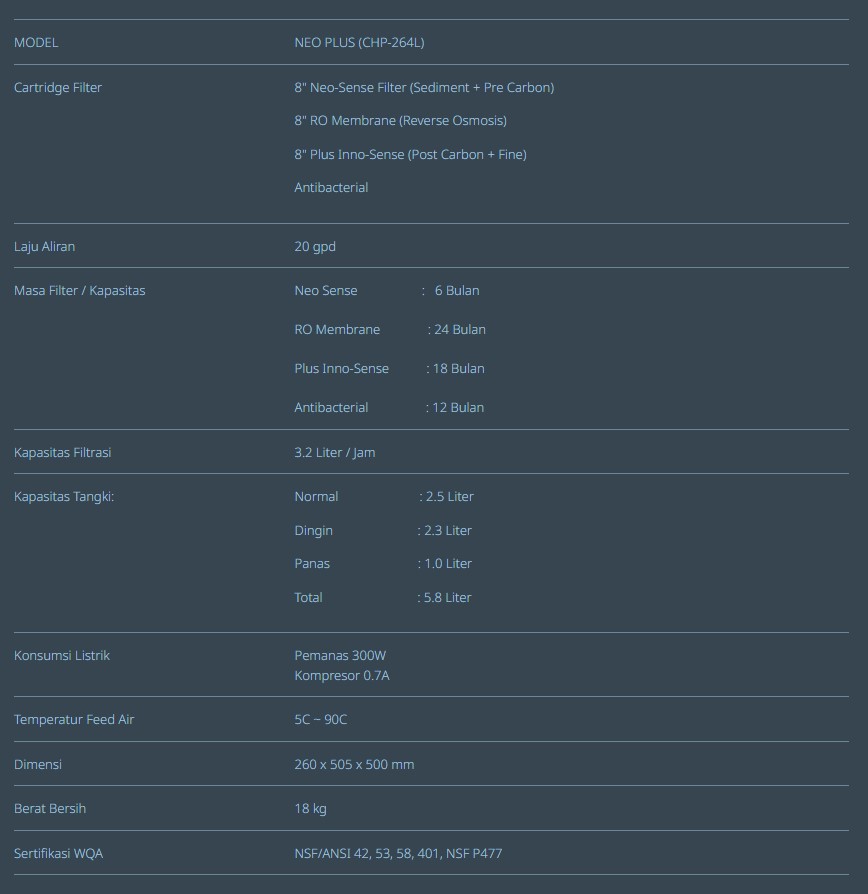Screen dimensions: 868x894
Task: Click the 8" Neo-Sense Filter line
Action: point(423,87)
